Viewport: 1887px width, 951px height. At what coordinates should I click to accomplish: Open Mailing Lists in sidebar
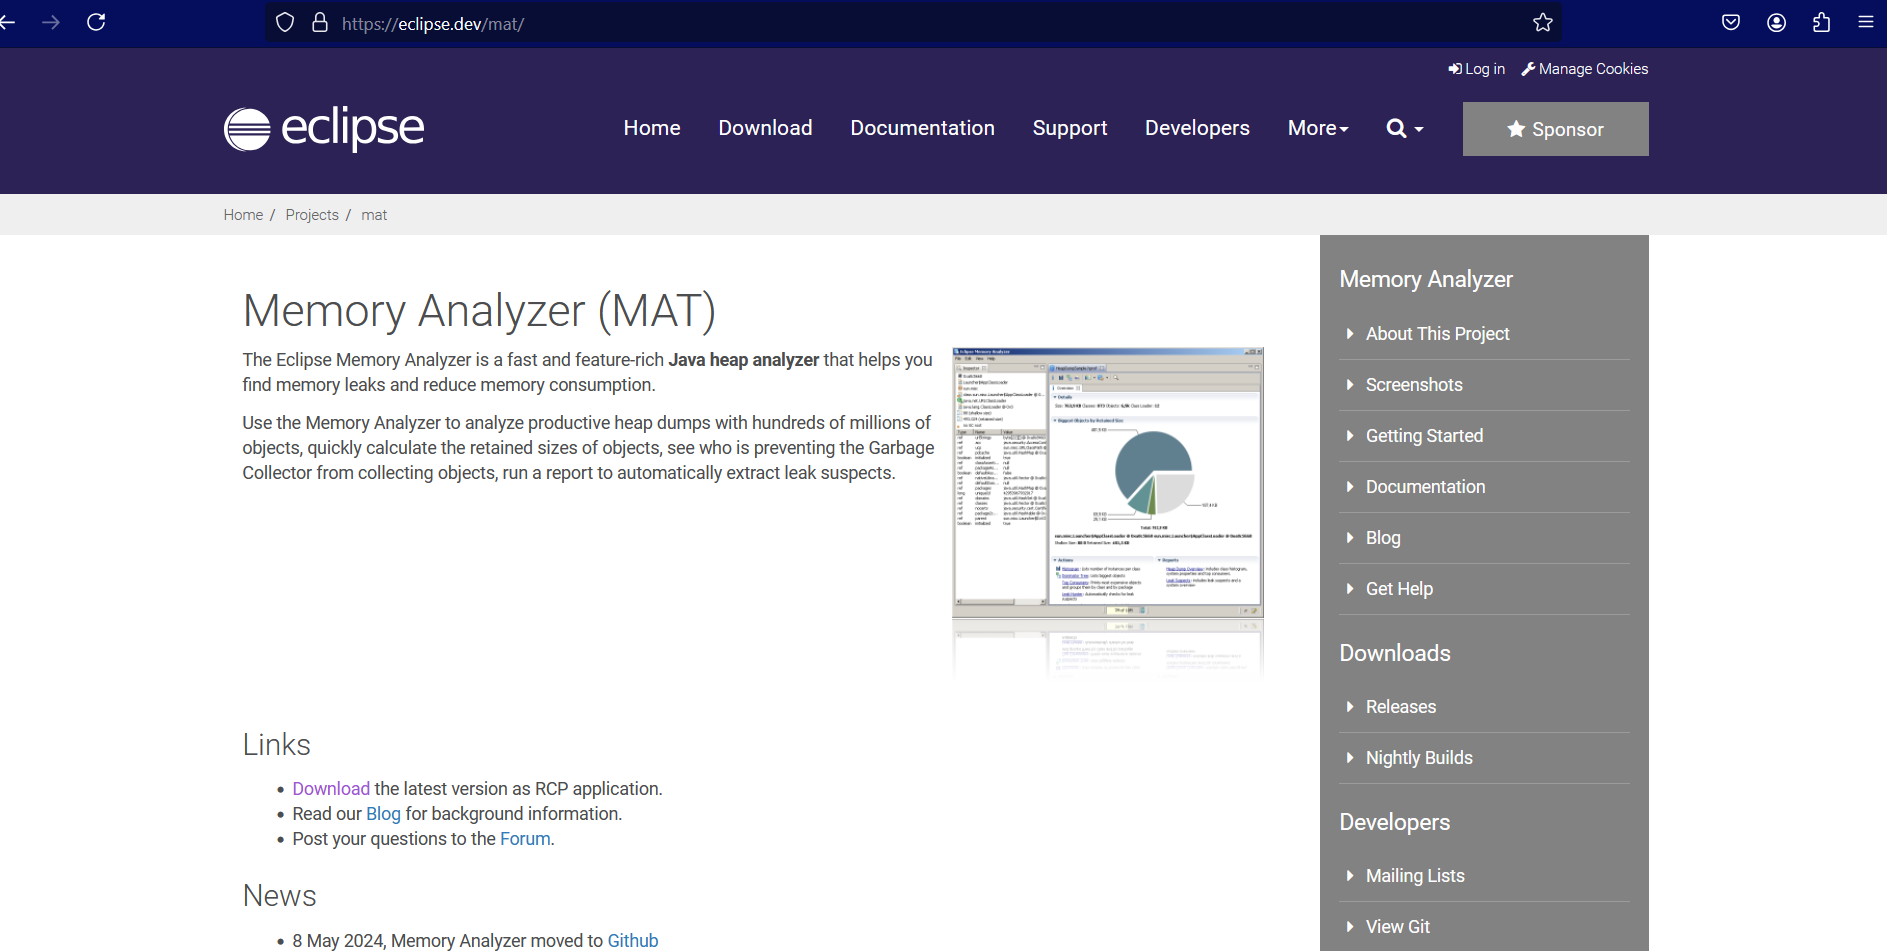(x=1415, y=876)
